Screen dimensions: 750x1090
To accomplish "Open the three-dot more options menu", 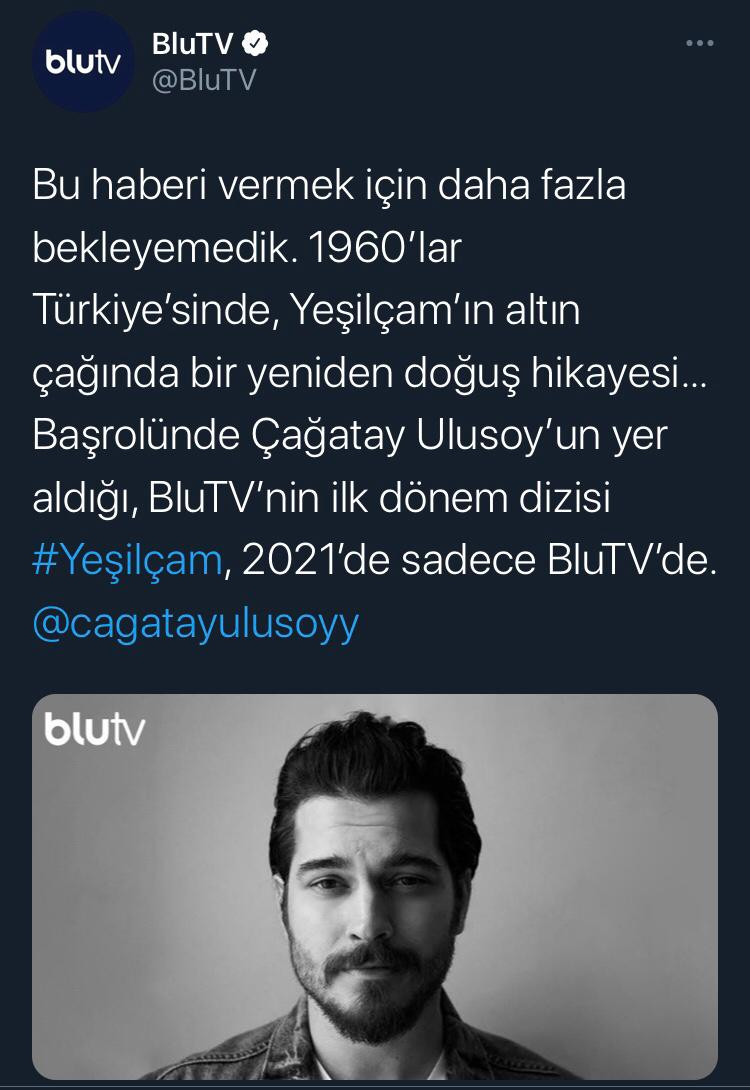I will (x=699, y=43).
